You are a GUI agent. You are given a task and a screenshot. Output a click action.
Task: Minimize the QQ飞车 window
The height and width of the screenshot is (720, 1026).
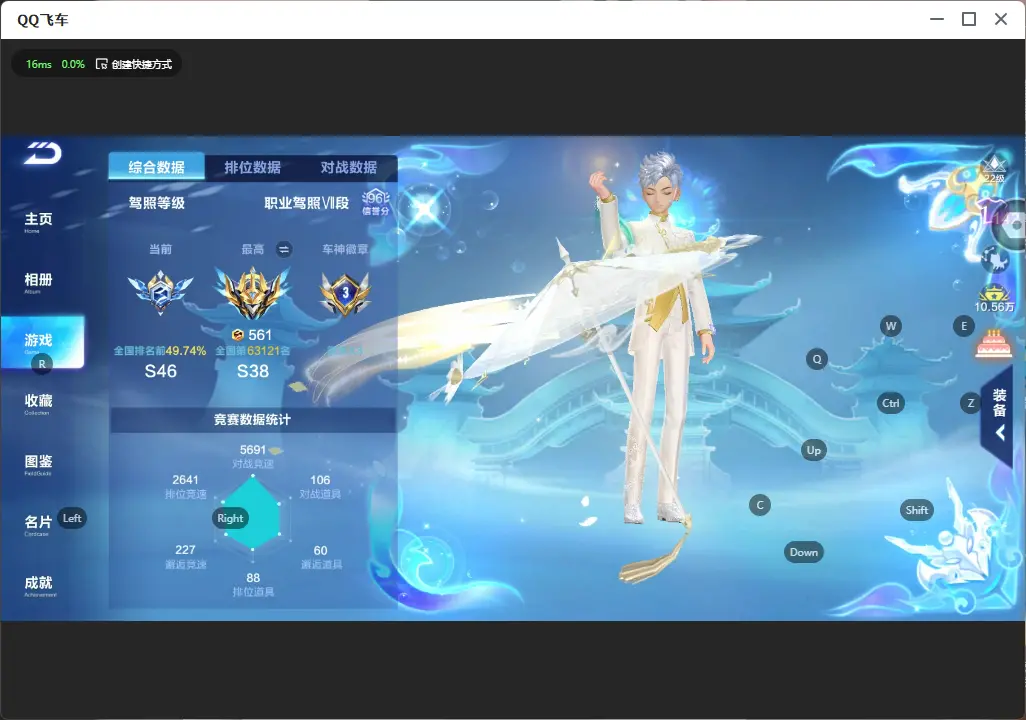coord(937,20)
